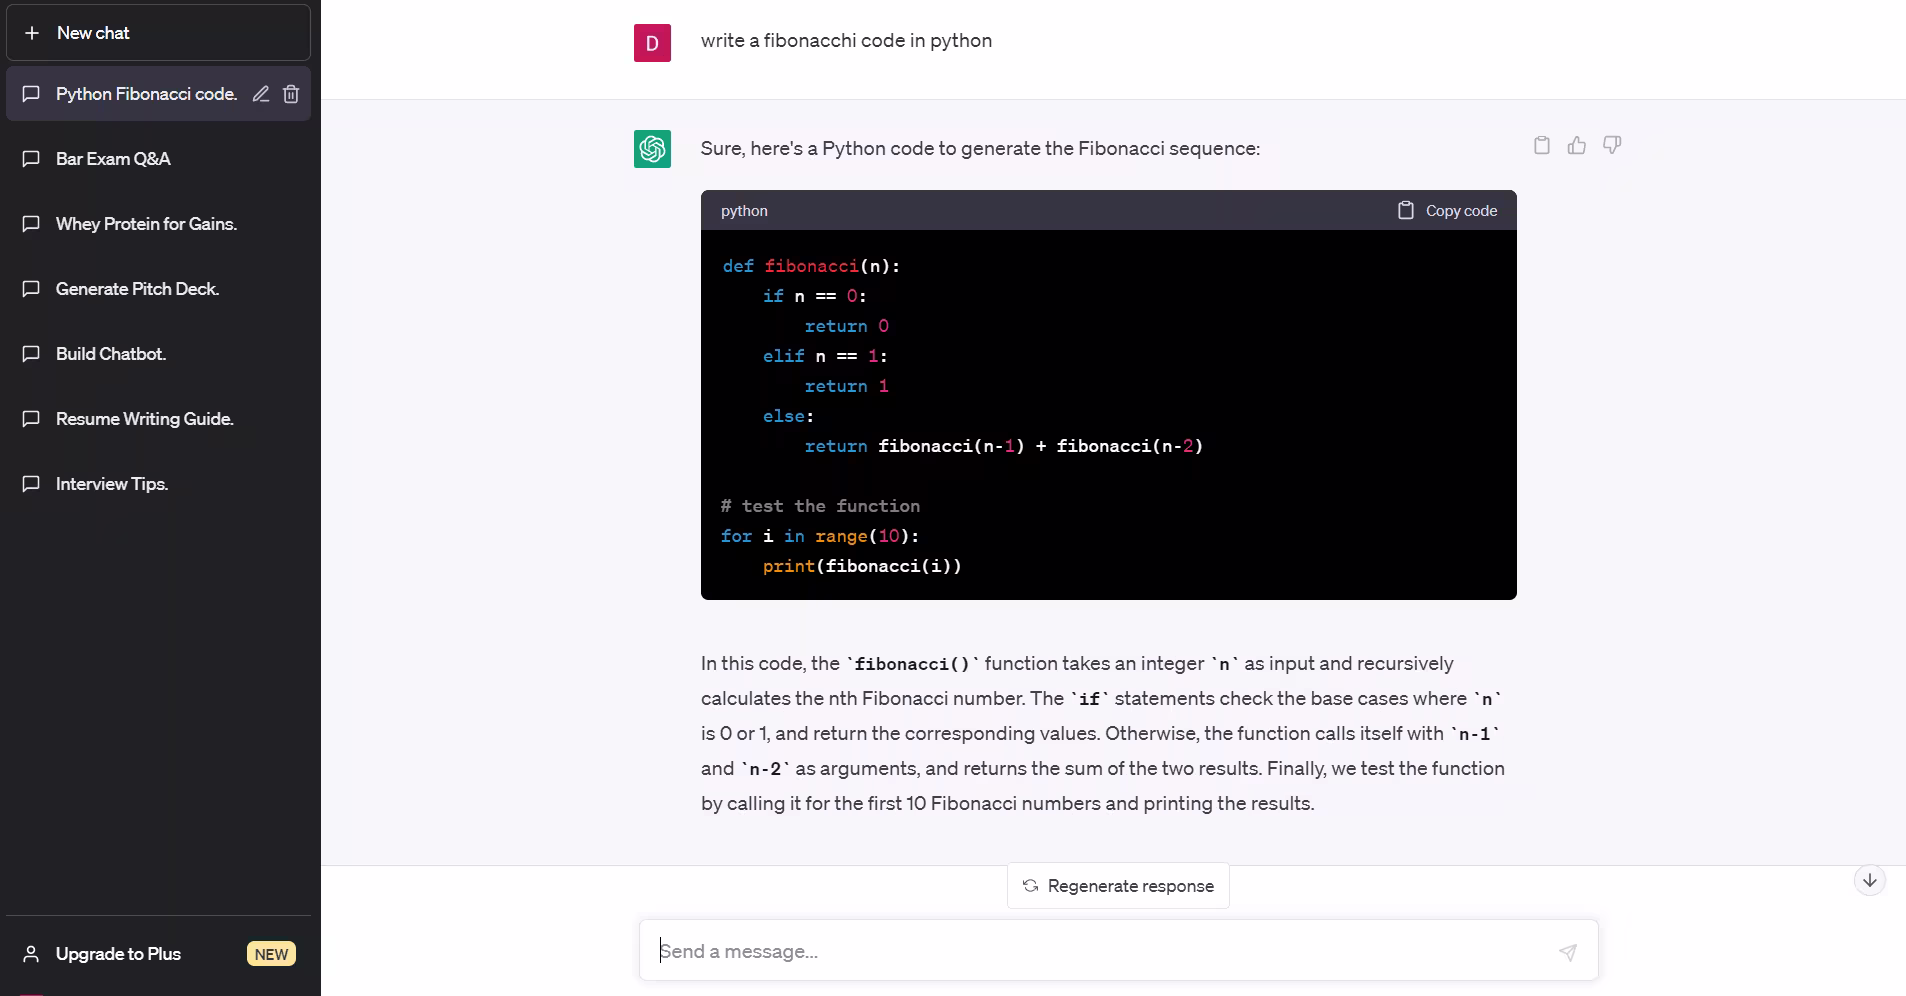Open the Resume Writing Guide chat
The width and height of the screenshot is (1906, 996).
[x=144, y=419]
